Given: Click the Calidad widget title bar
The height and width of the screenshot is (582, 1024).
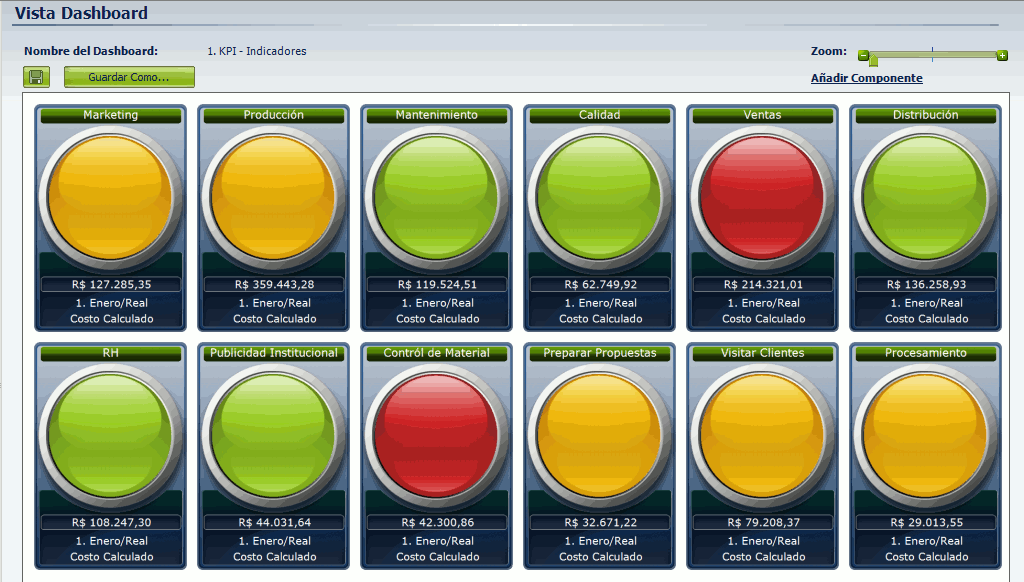Looking at the screenshot, I should click(x=599, y=115).
